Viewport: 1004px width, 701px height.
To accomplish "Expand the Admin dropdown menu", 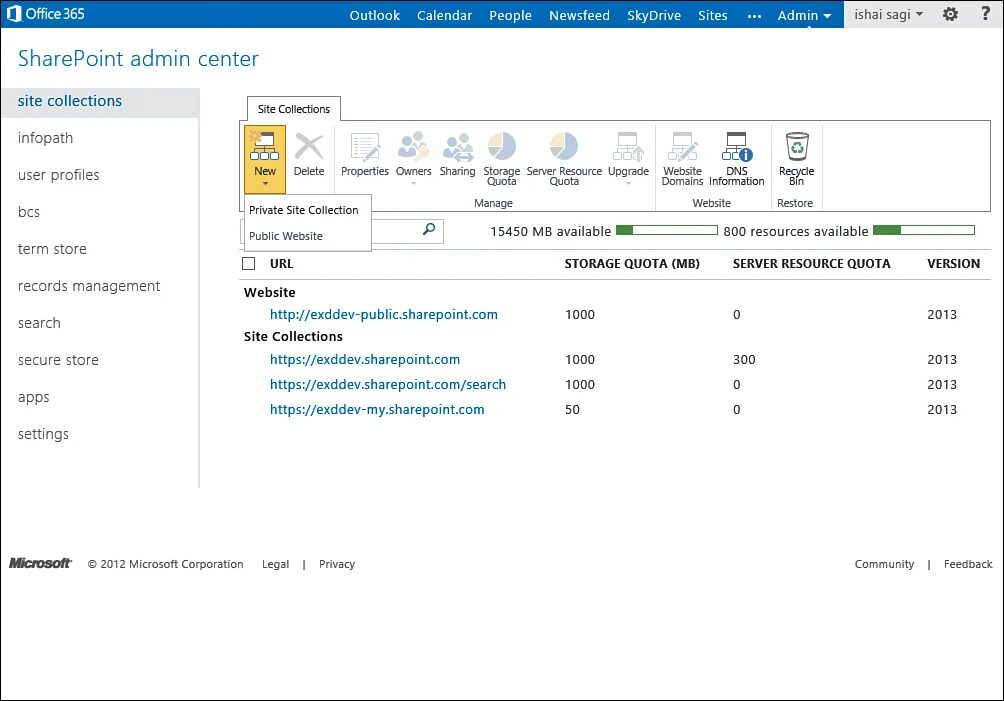I will coord(804,15).
